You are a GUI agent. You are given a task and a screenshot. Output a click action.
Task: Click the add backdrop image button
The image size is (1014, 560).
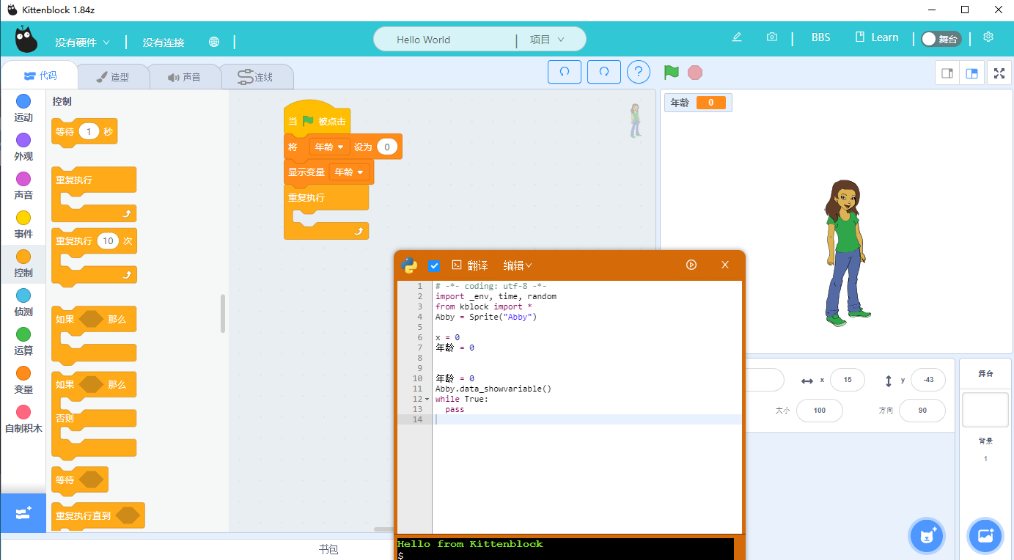[x=984, y=535]
